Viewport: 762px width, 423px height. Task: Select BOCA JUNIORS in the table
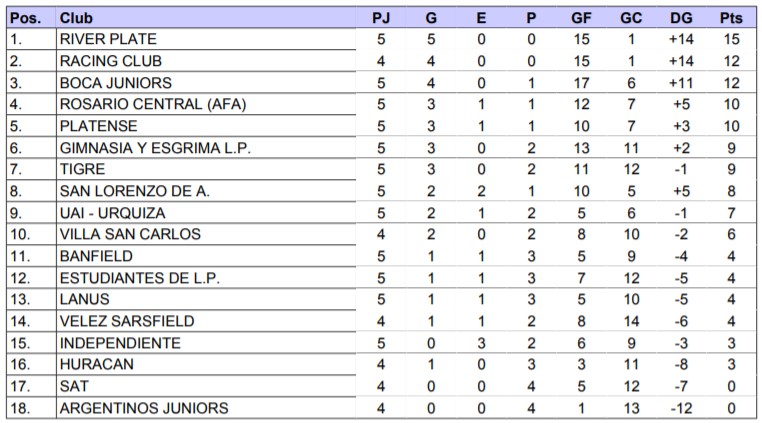click(116, 82)
